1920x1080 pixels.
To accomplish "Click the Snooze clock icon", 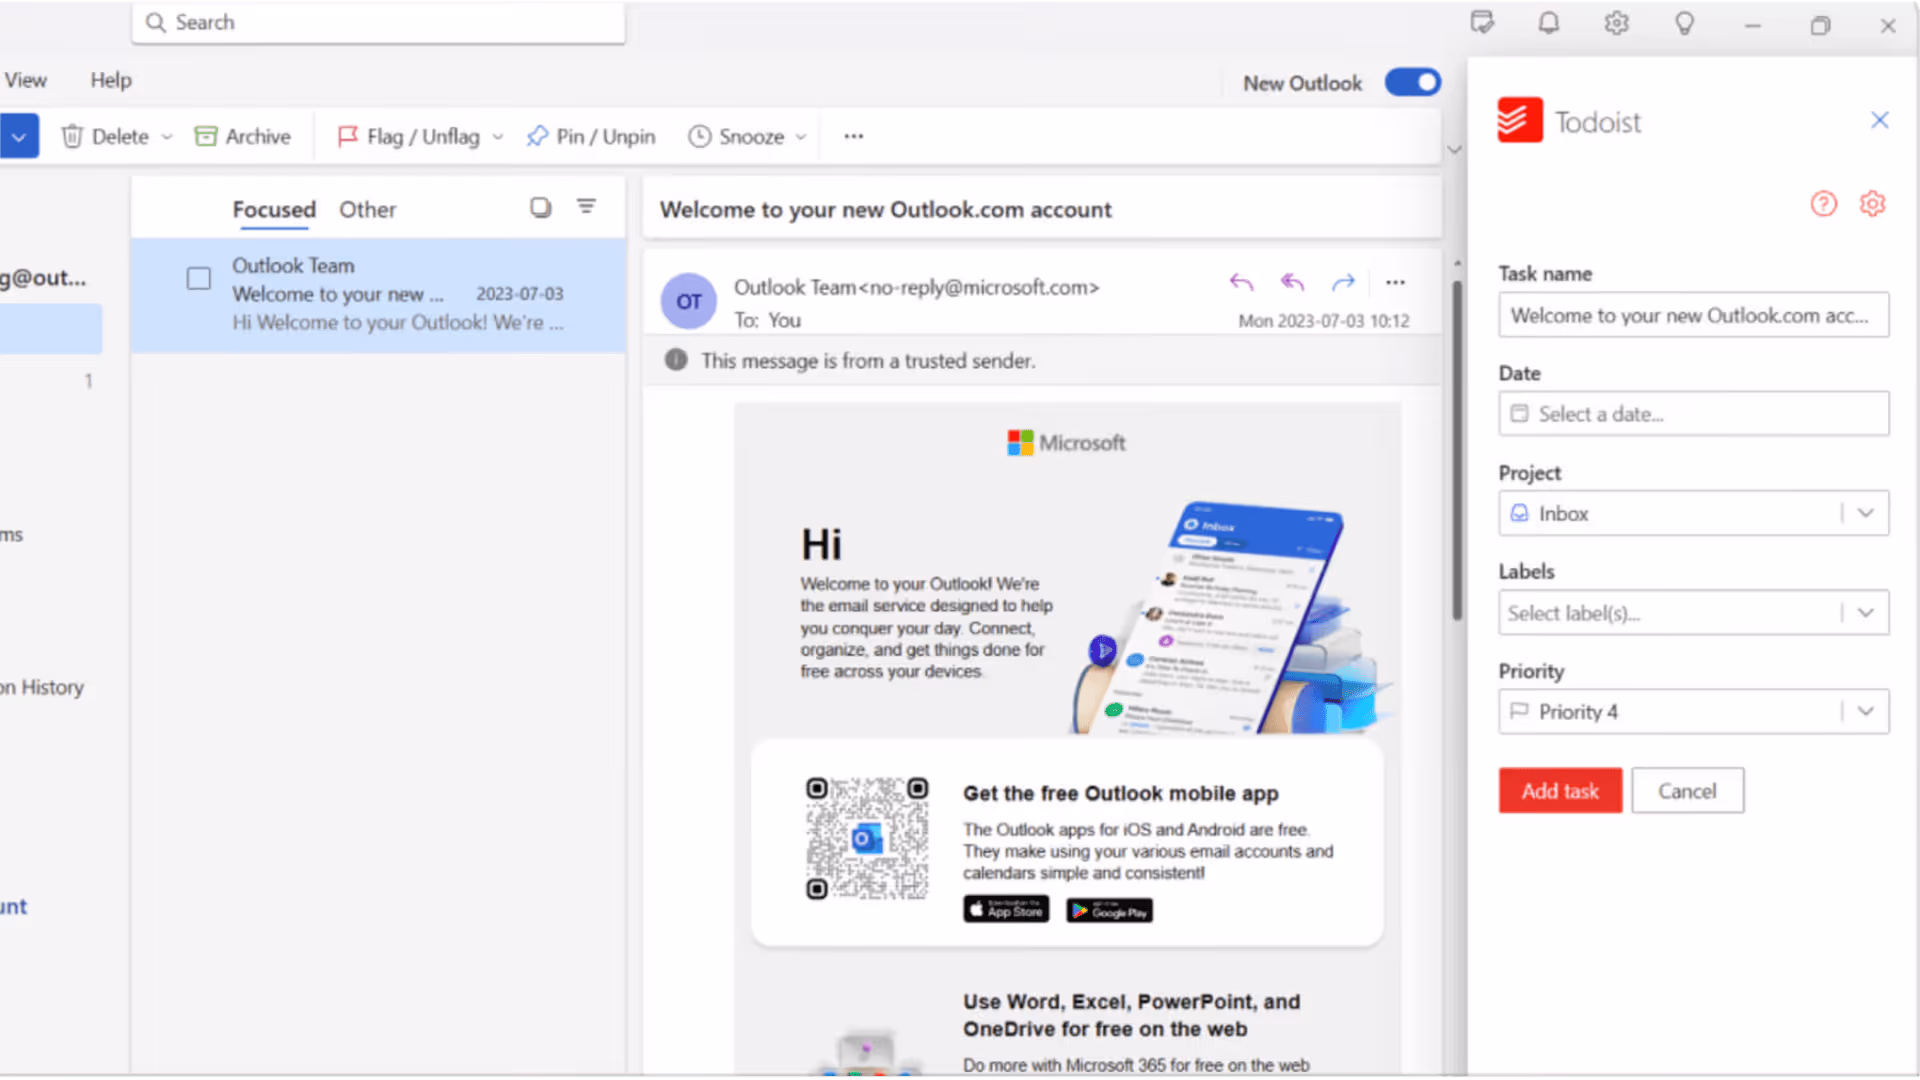I will 699,136.
